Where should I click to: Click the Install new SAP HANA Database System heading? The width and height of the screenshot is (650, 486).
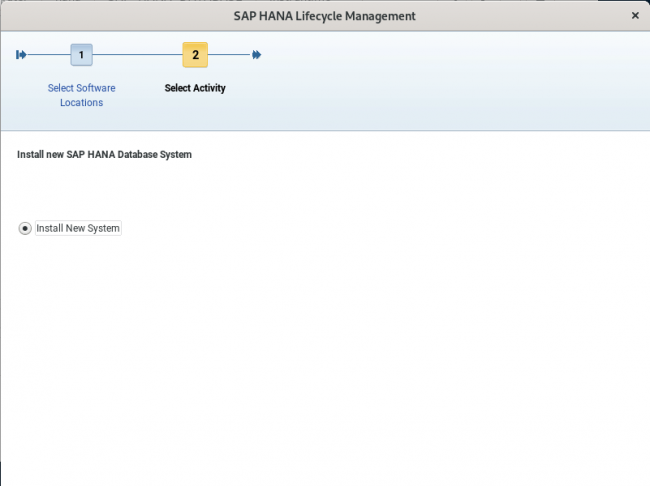point(104,154)
